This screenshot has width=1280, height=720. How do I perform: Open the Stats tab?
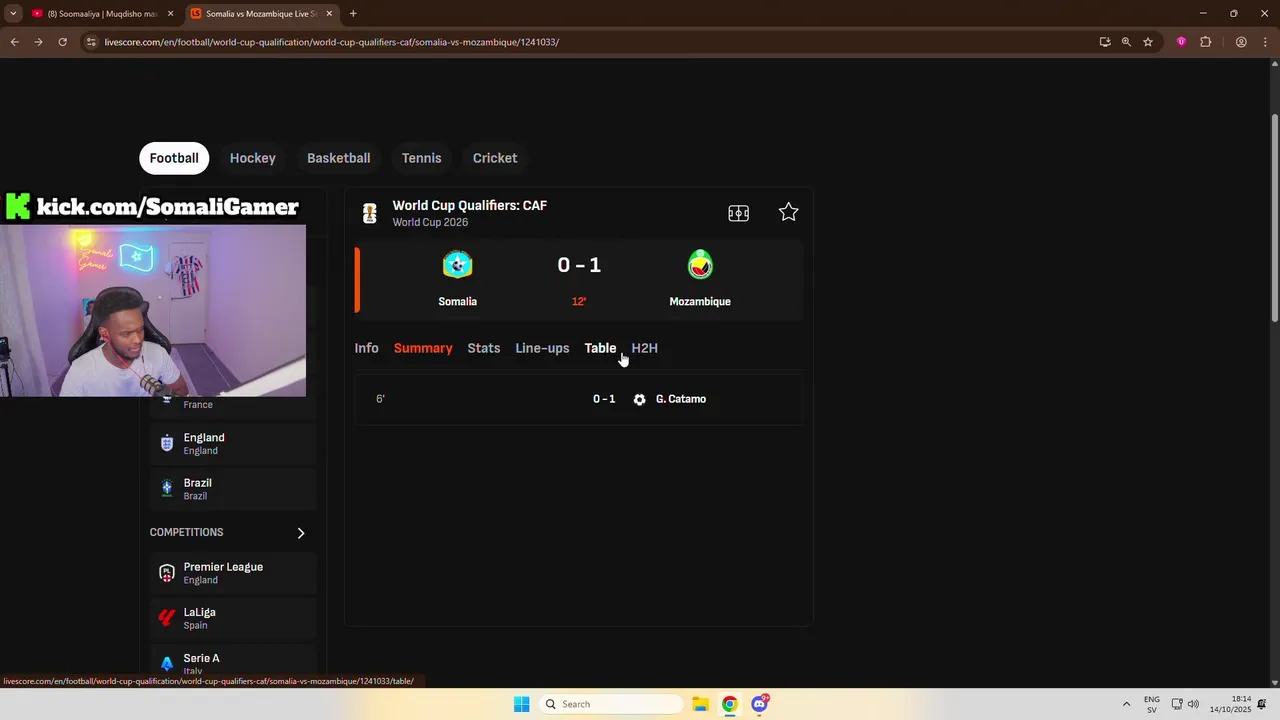click(x=484, y=348)
